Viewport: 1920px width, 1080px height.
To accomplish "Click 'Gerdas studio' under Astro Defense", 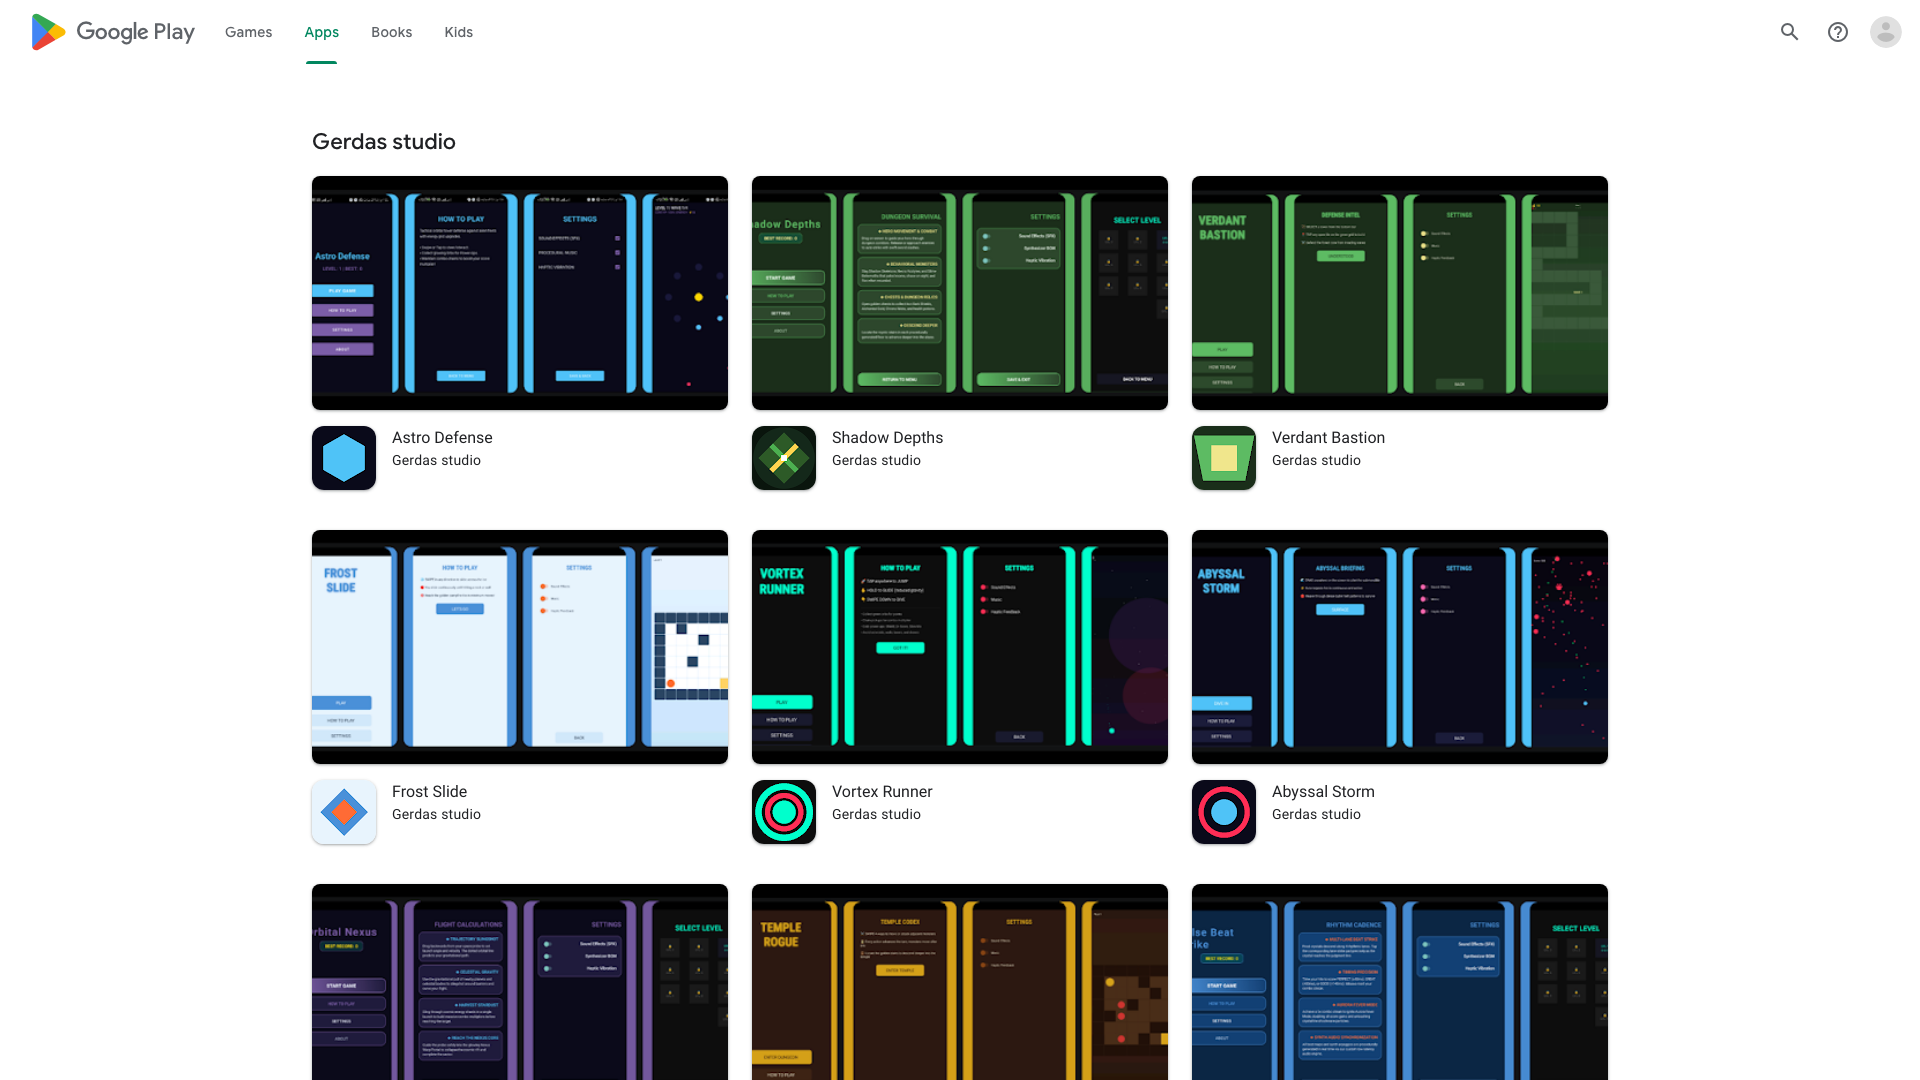I will click(x=436, y=461).
